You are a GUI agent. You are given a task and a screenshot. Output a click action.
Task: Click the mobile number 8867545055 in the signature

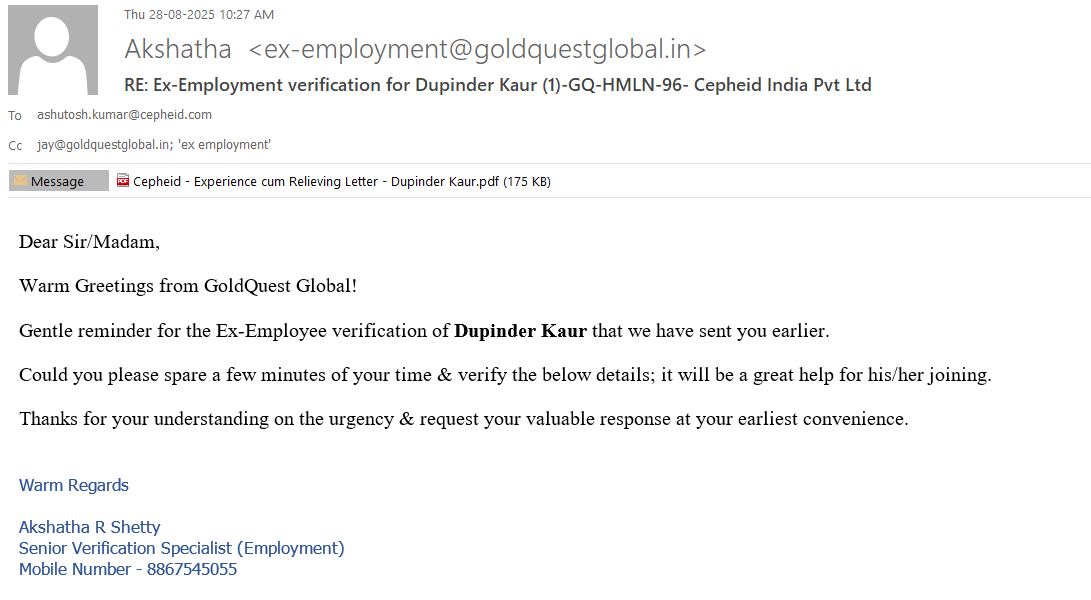click(x=192, y=569)
